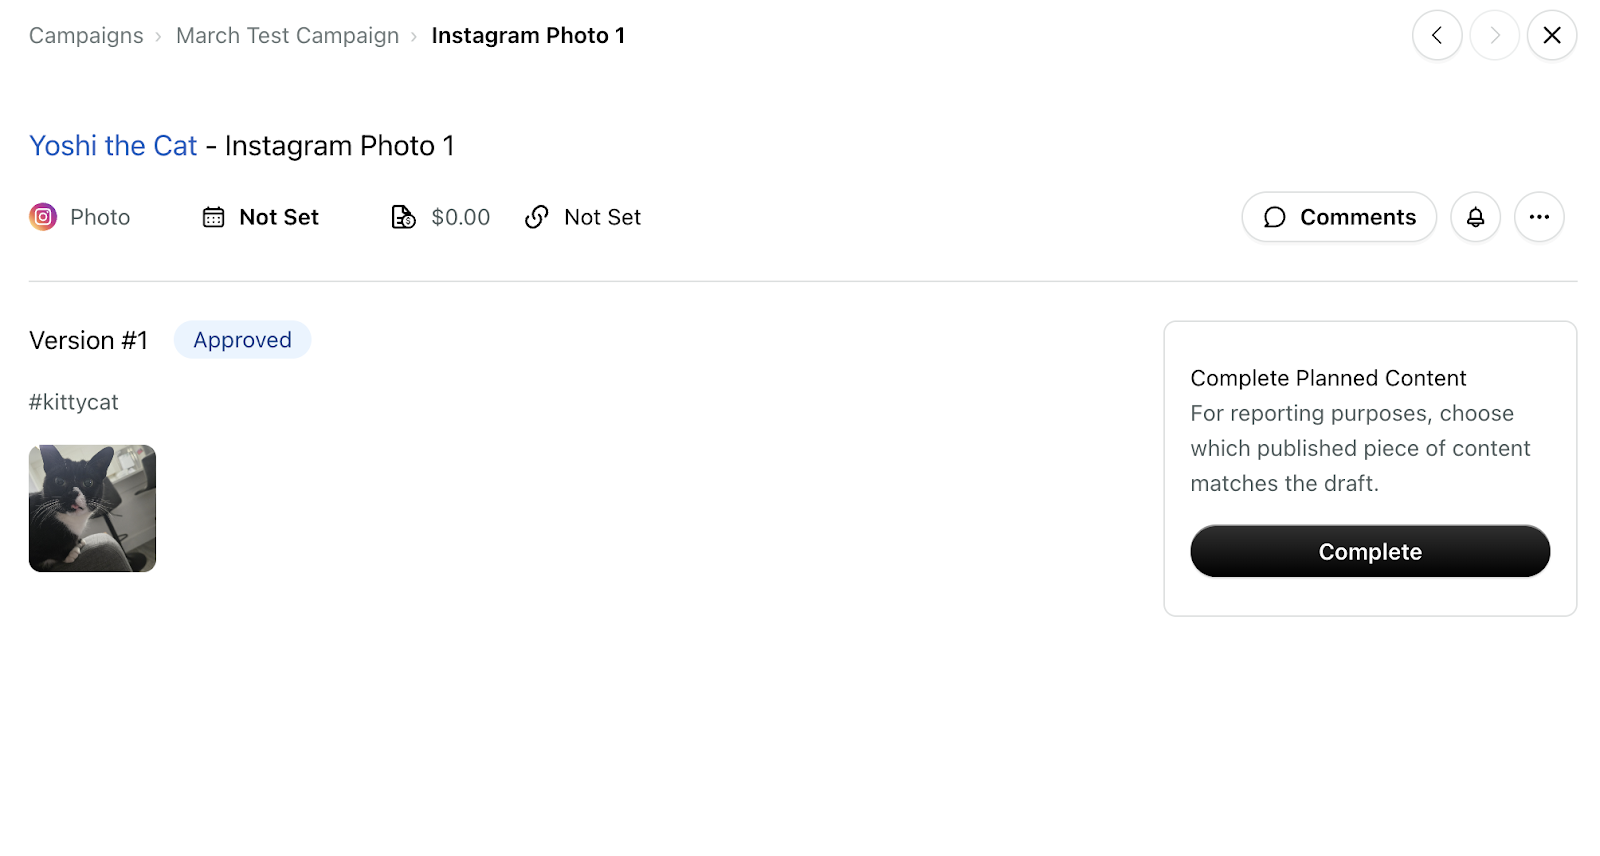1600x856 pixels.
Task: Open the cat photo thumbnail
Action: [92, 508]
